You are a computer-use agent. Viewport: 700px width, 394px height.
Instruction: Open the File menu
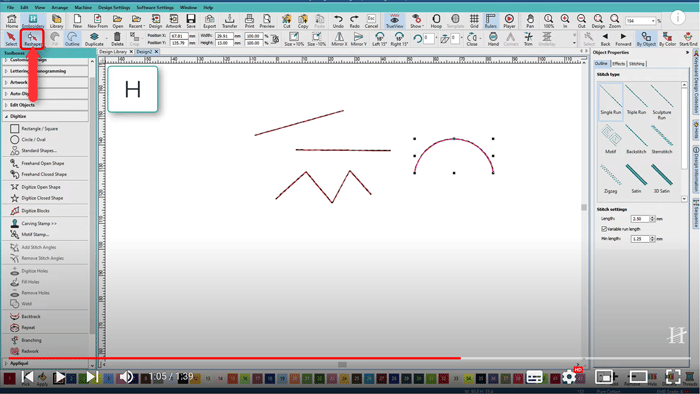pyautogui.click(x=10, y=8)
